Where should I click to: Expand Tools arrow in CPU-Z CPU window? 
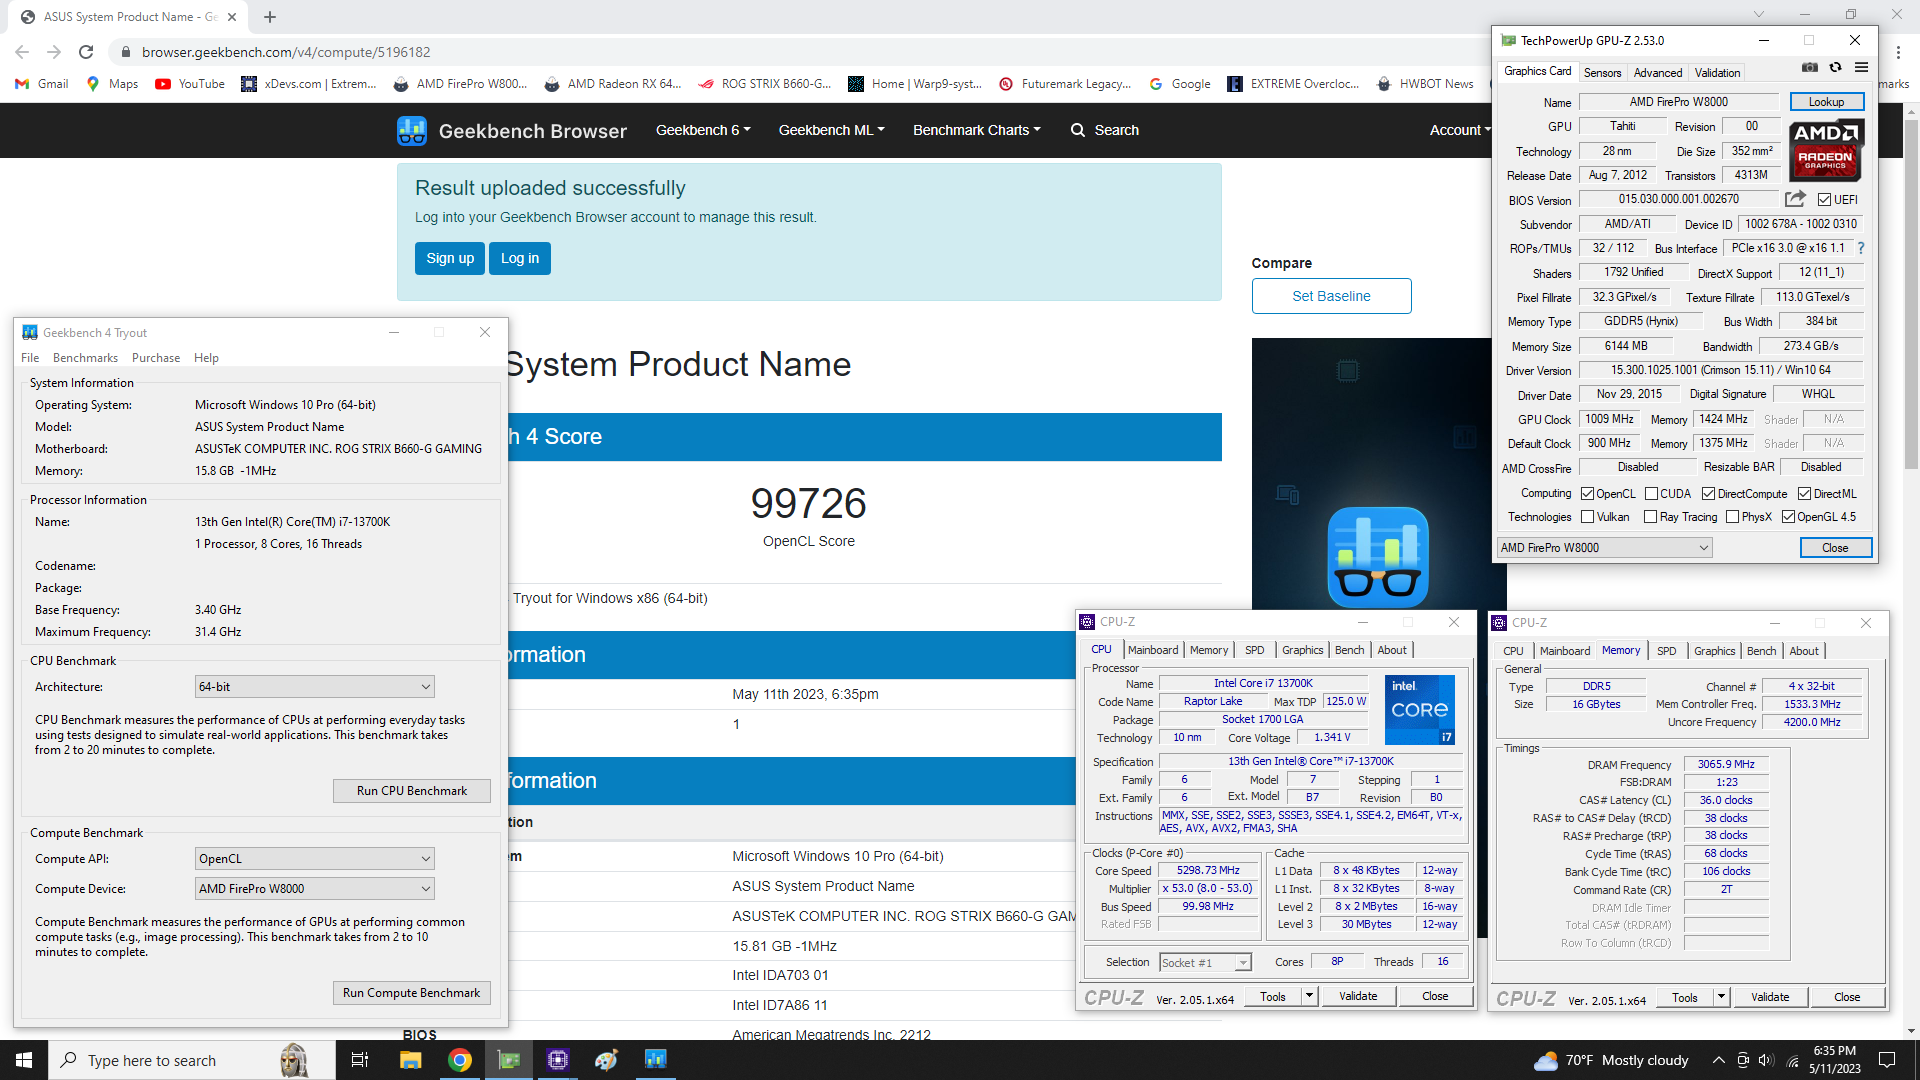1309,997
